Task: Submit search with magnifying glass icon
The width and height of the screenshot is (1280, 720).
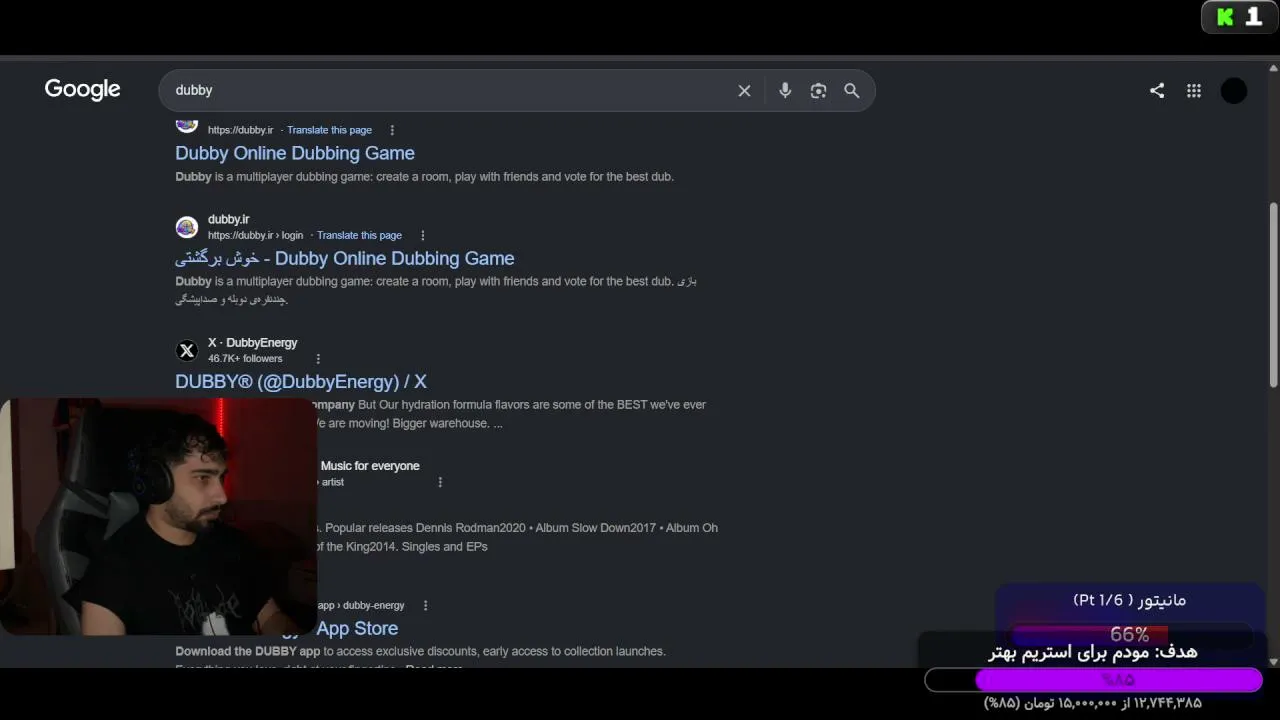Action: (852, 91)
